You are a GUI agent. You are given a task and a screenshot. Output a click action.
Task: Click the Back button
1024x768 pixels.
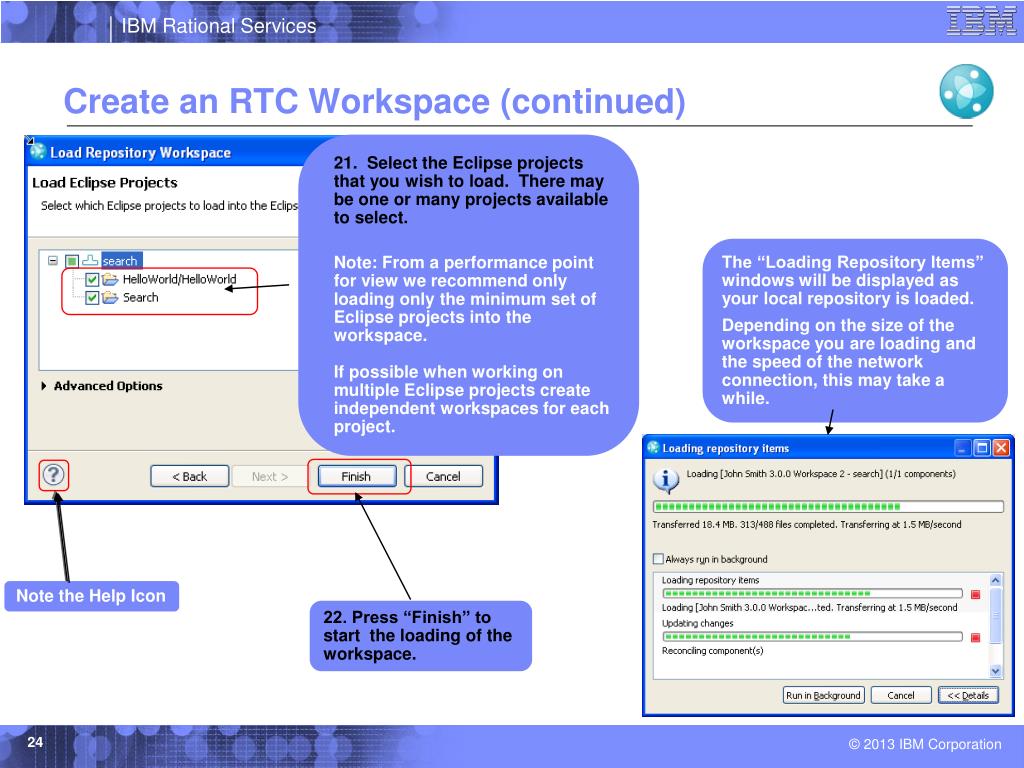189,477
